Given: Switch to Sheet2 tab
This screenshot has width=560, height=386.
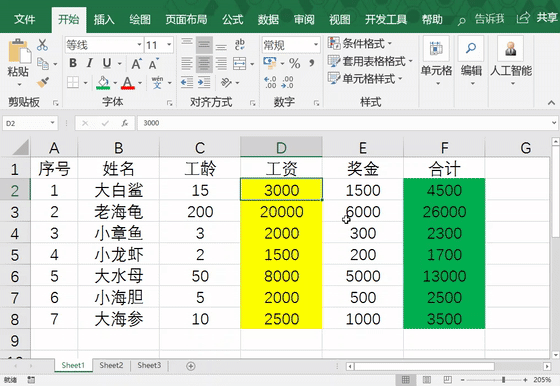Looking at the screenshot, I should 111,365.
